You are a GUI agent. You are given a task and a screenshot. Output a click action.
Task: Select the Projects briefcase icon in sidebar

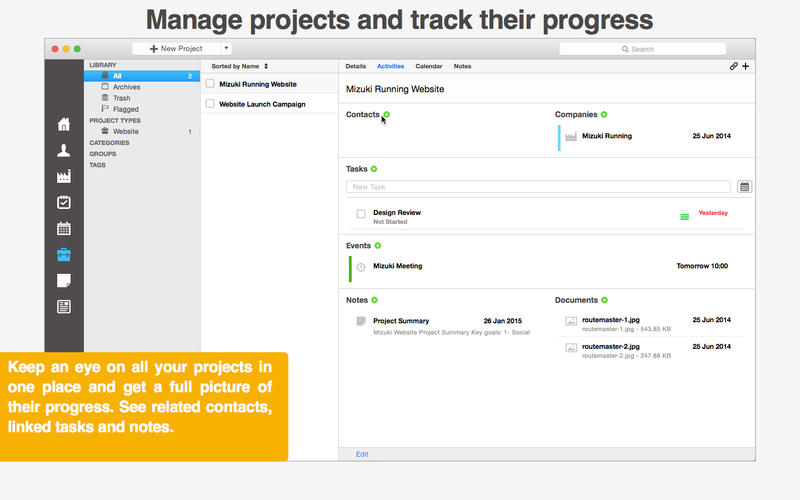tap(64, 254)
